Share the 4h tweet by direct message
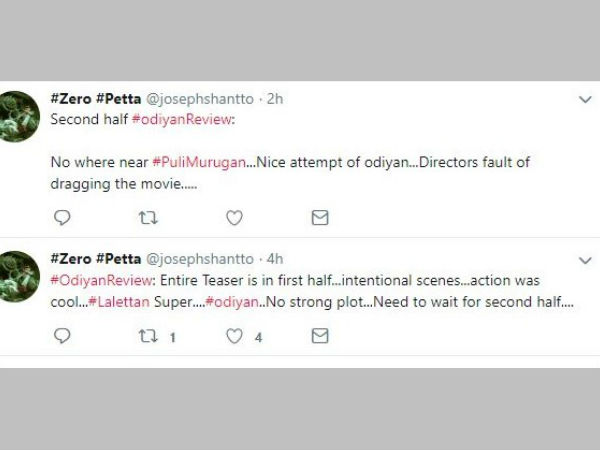The width and height of the screenshot is (600, 450). click(320, 337)
